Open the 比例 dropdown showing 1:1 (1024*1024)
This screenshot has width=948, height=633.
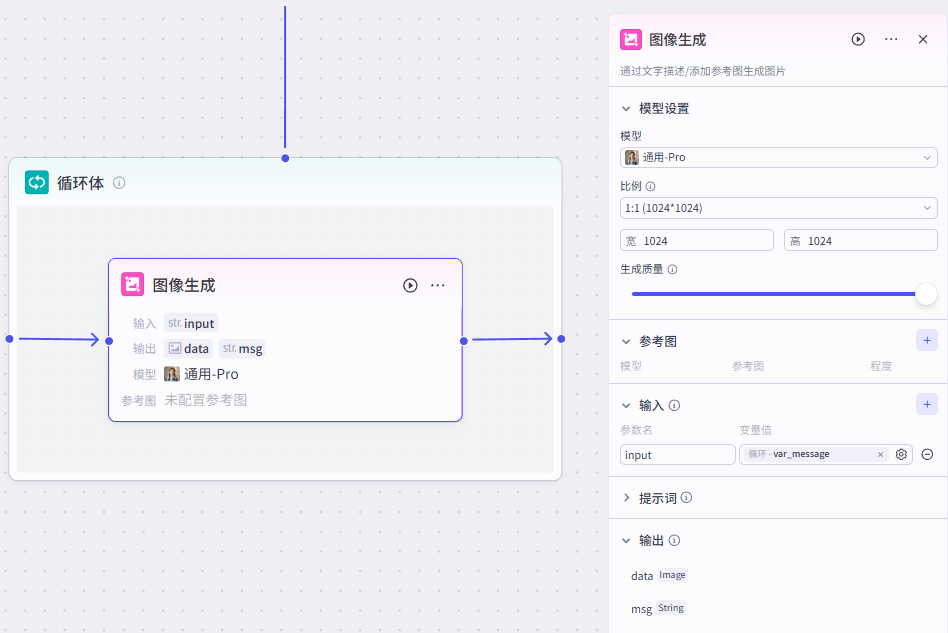click(x=779, y=208)
